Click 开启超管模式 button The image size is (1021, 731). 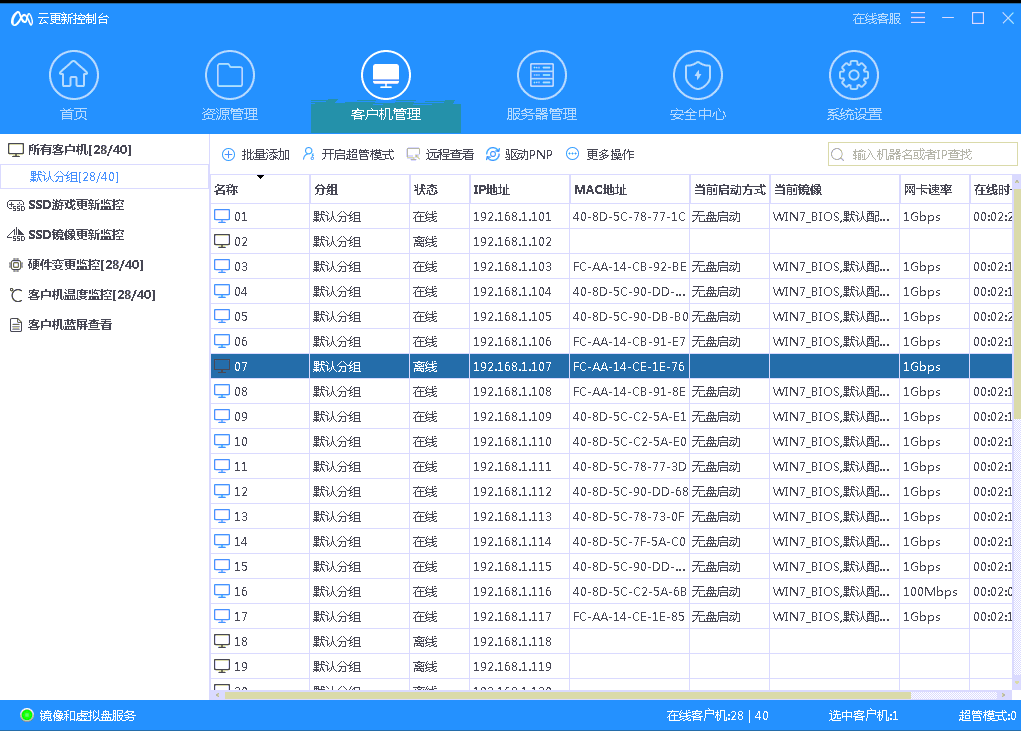click(x=348, y=154)
